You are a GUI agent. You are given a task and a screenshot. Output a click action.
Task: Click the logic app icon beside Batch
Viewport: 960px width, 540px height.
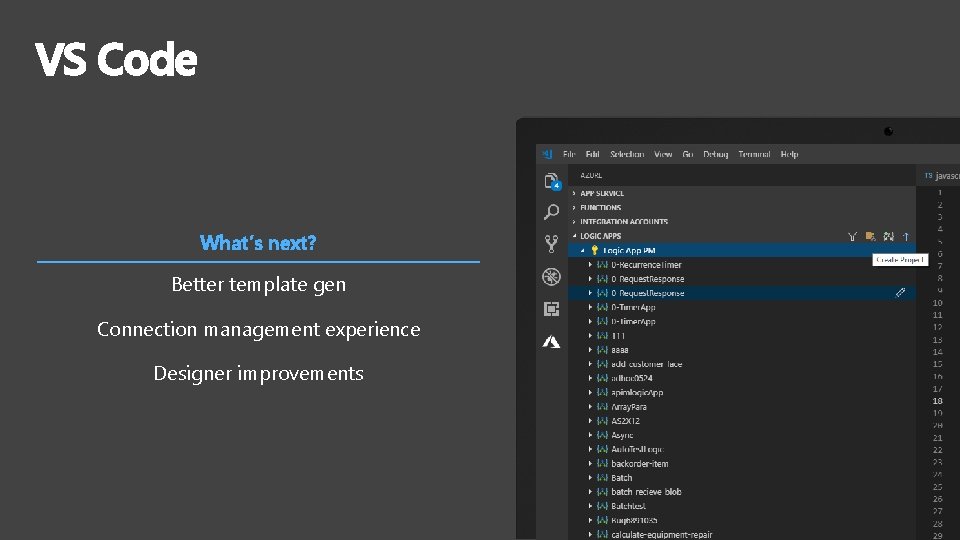(x=602, y=478)
